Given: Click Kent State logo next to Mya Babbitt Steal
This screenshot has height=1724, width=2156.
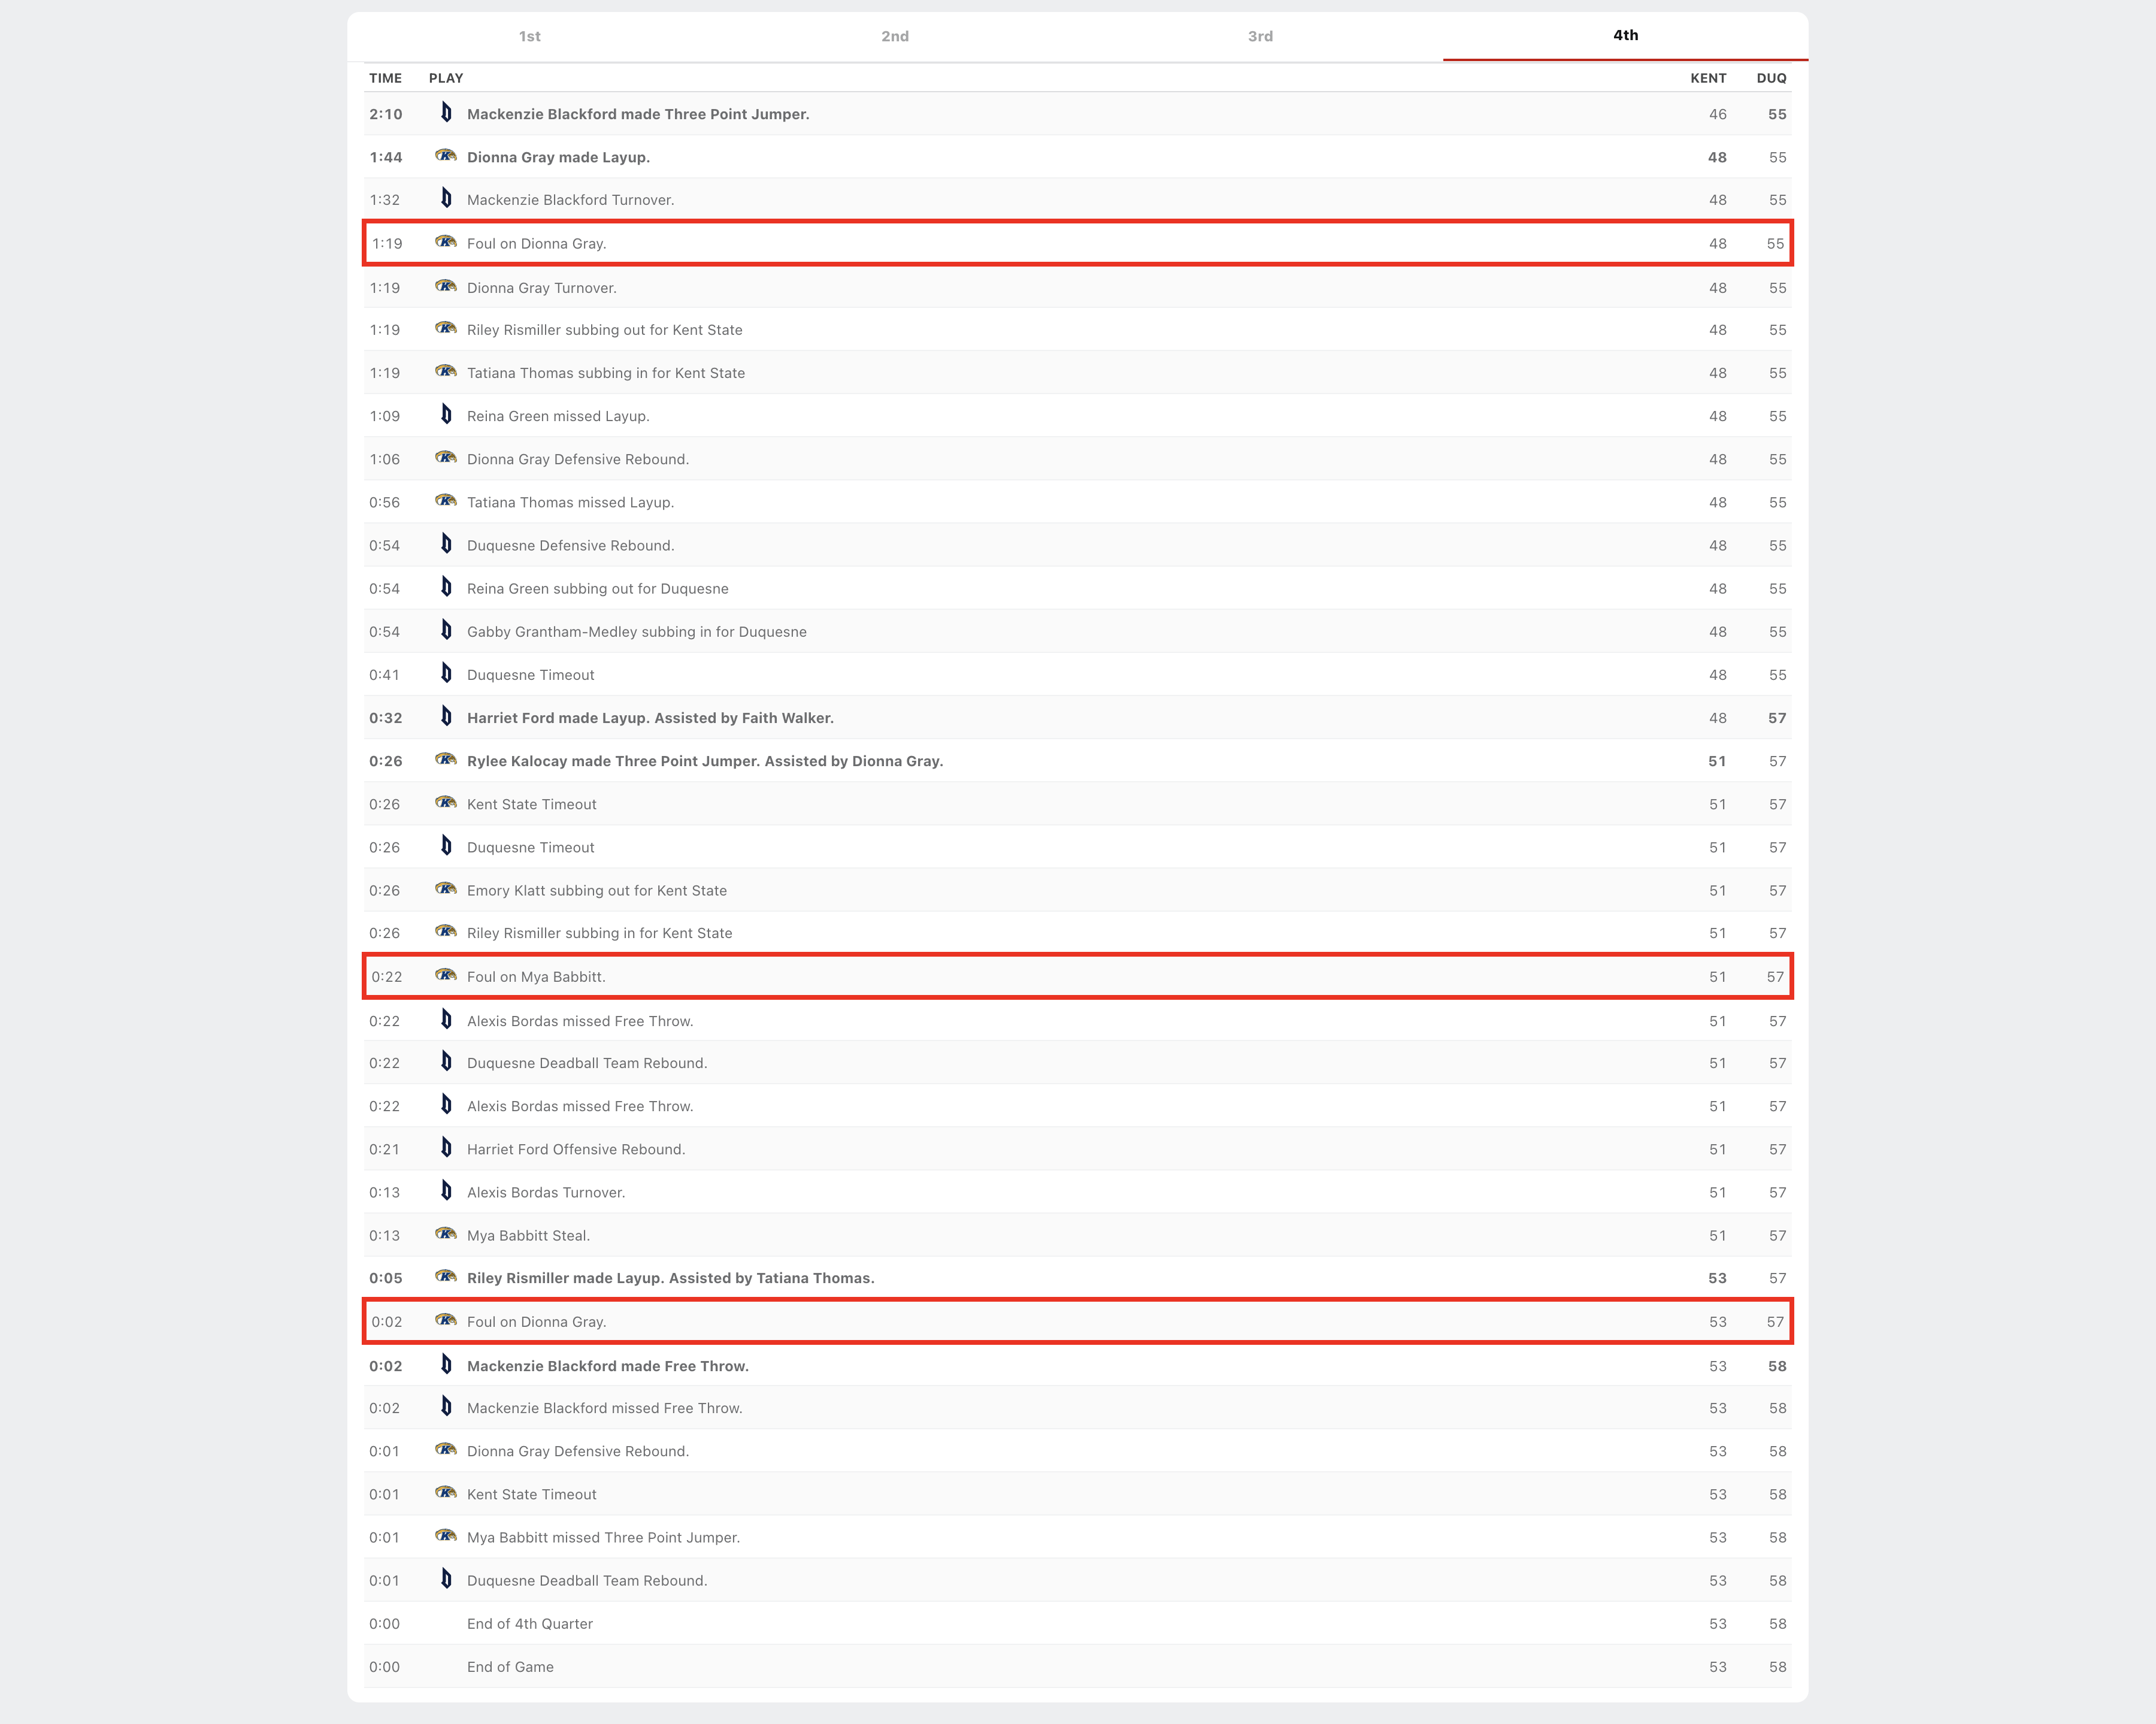Looking at the screenshot, I should click(x=446, y=1234).
